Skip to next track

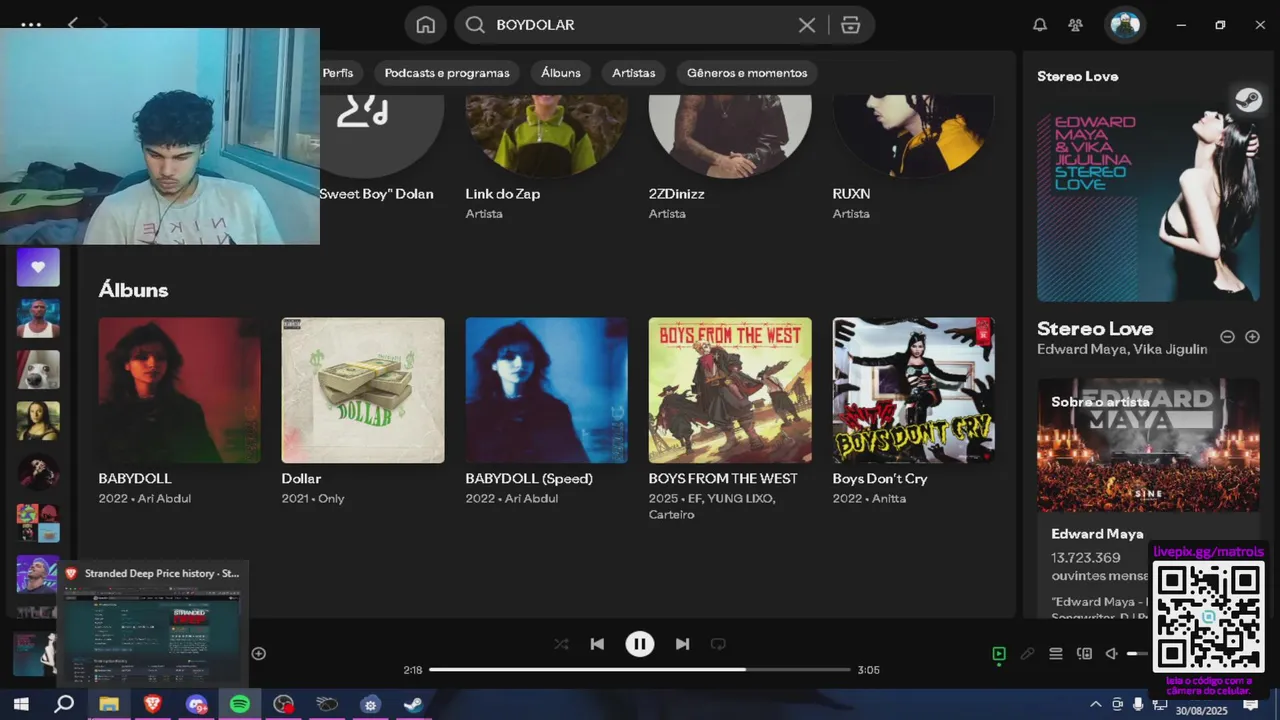tap(682, 644)
